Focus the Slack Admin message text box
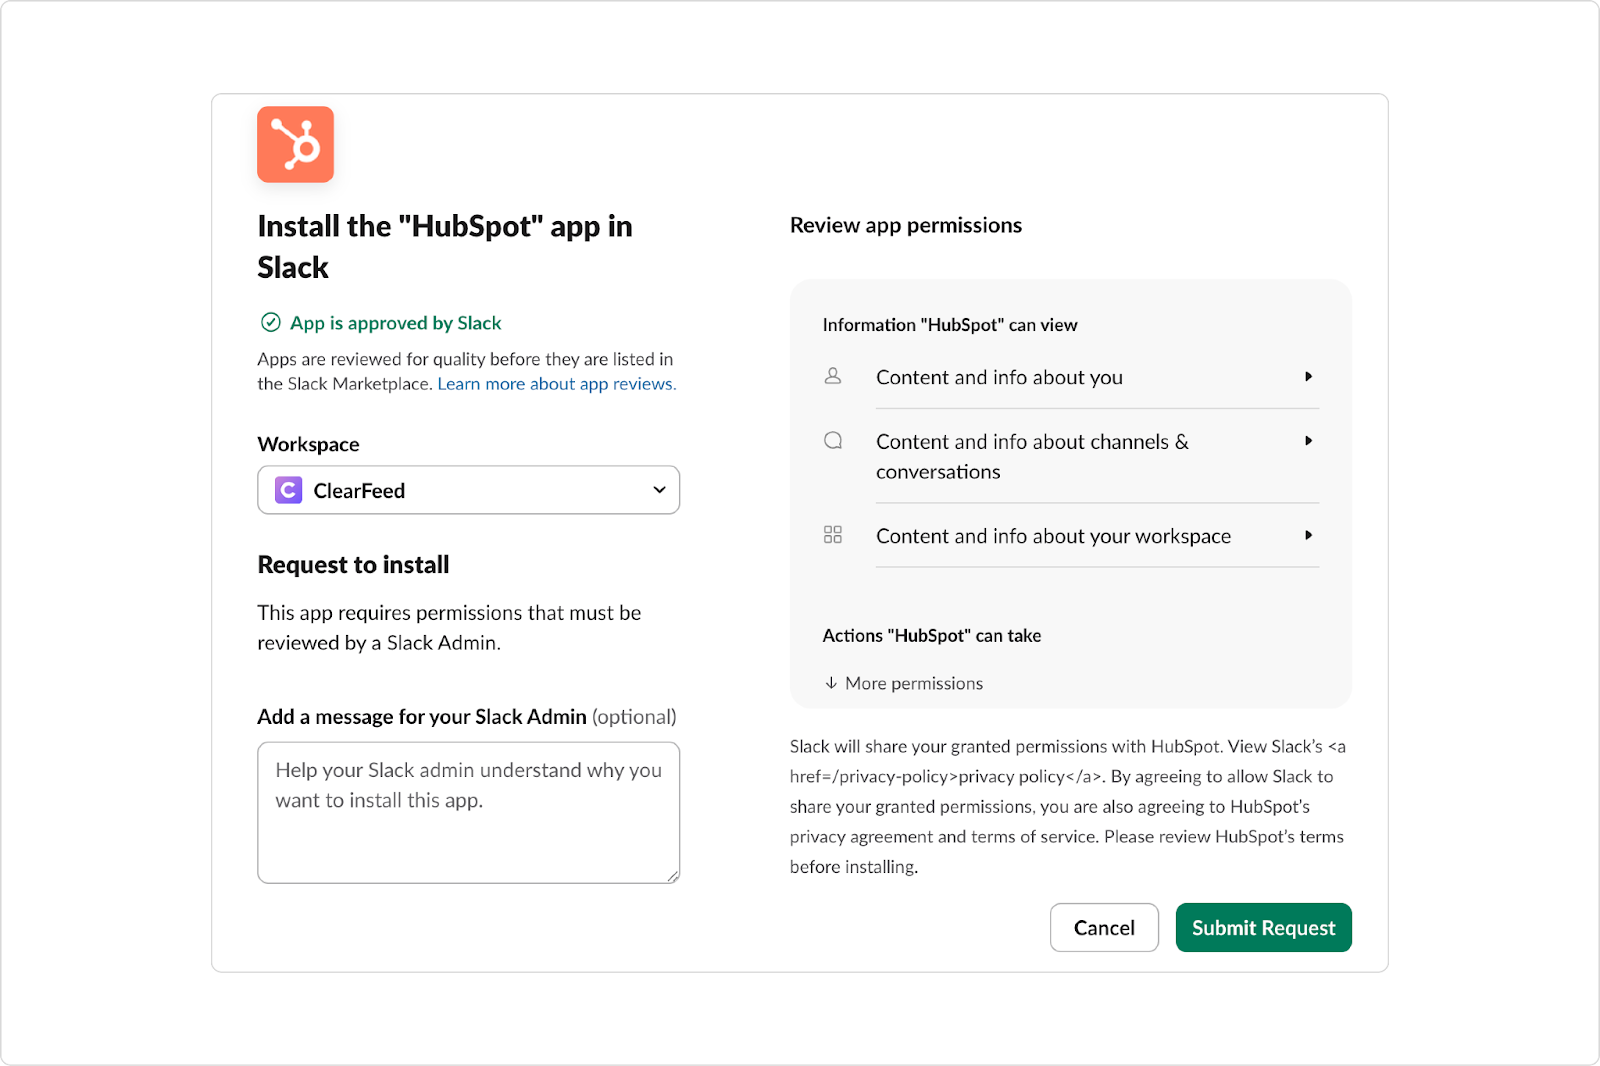Screen dimensions: 1600x1066 coord(468,812)
